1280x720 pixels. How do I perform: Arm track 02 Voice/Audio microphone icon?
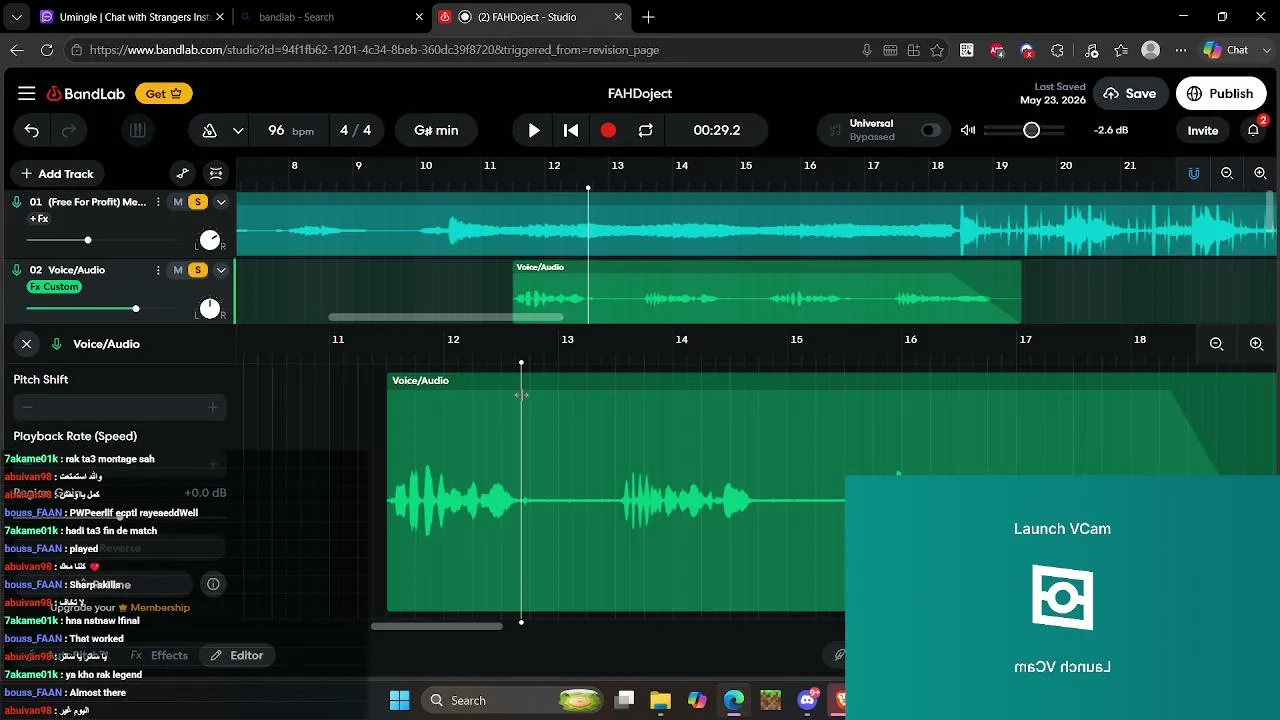click(16, 270)
